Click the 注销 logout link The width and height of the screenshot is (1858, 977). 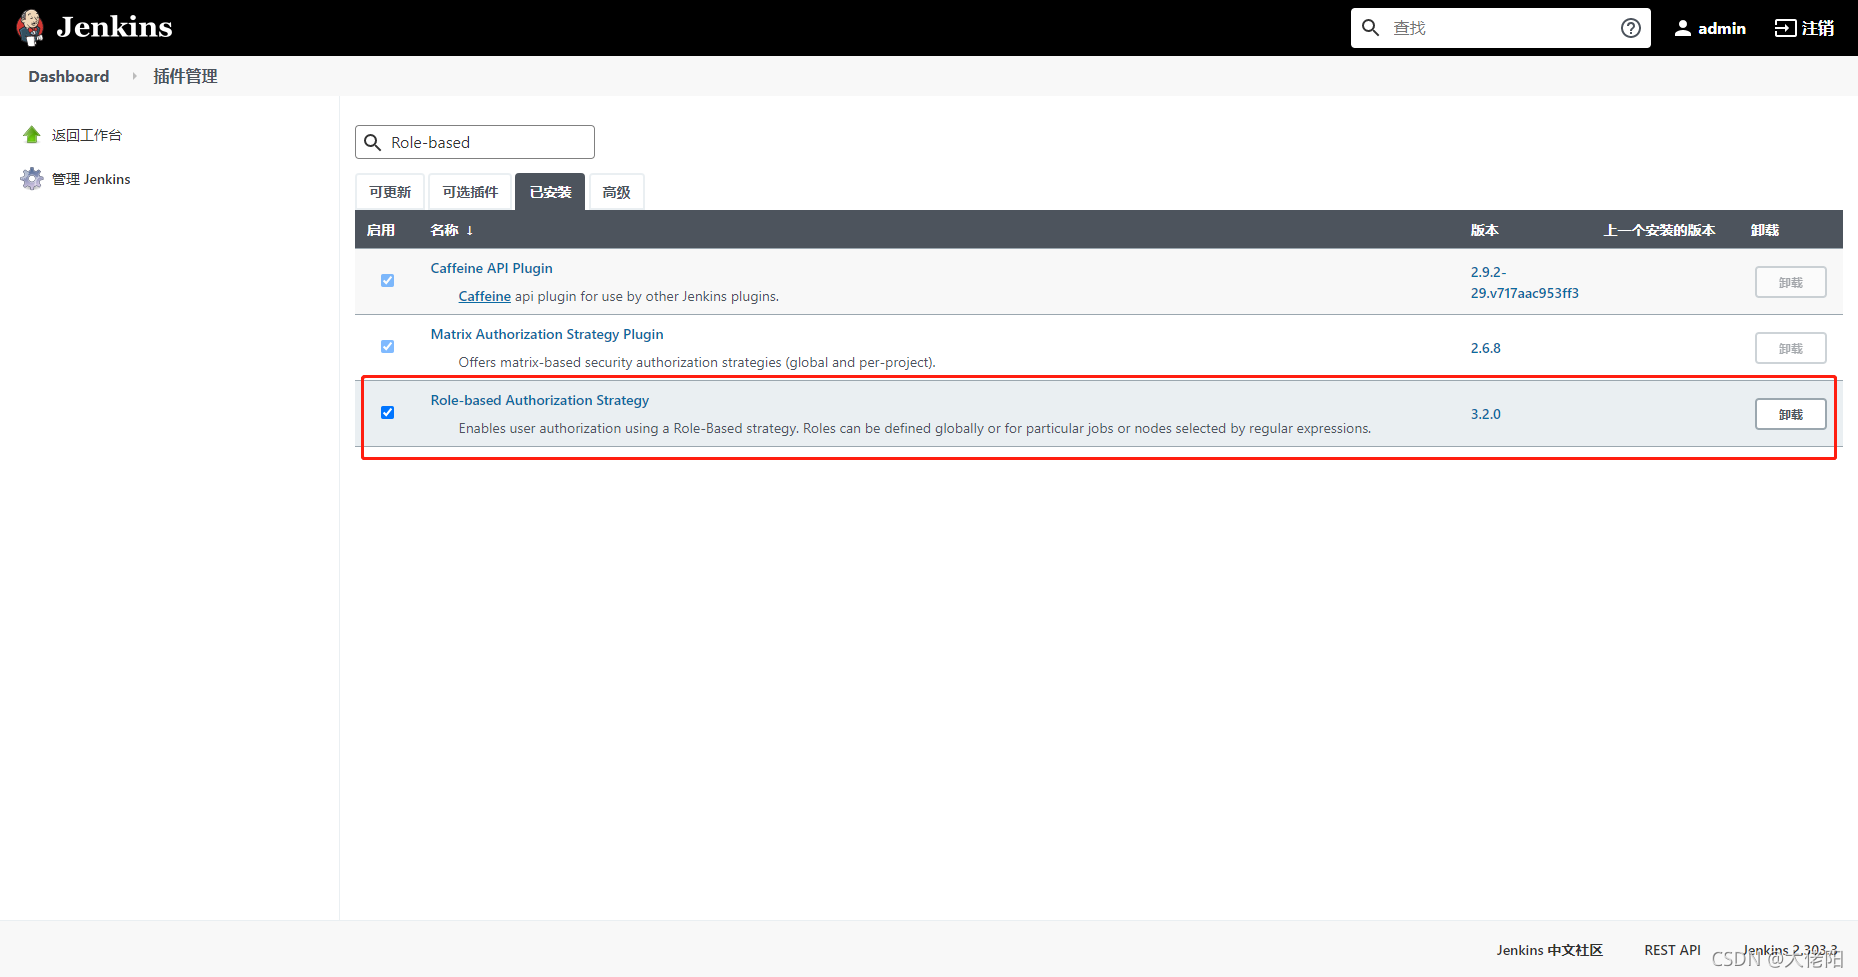[x=1805, y=28]
